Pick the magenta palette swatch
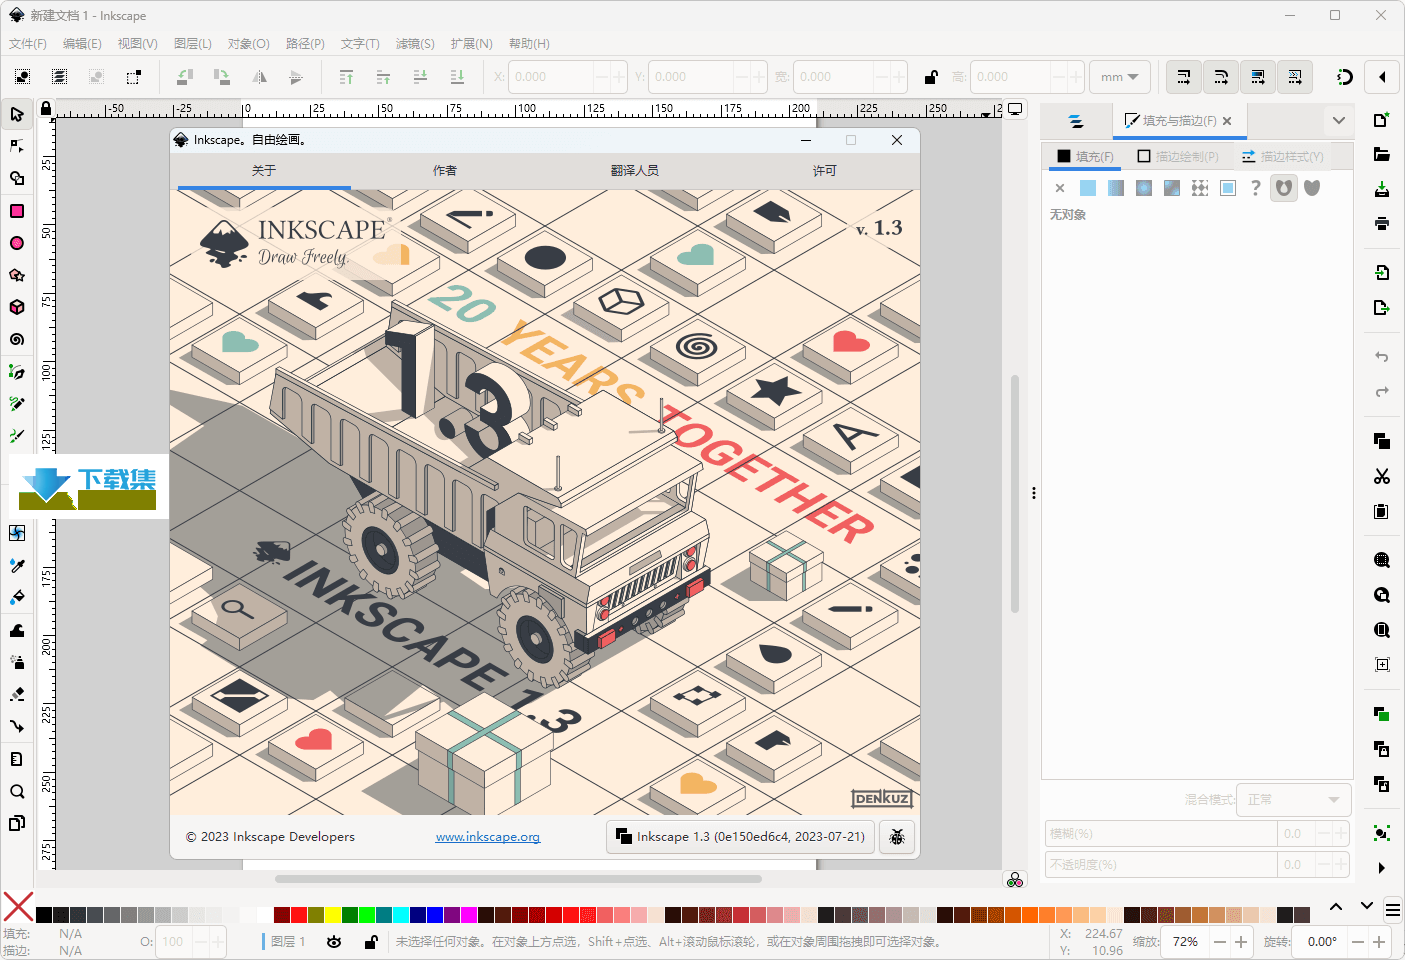 [x=469, y=915]
